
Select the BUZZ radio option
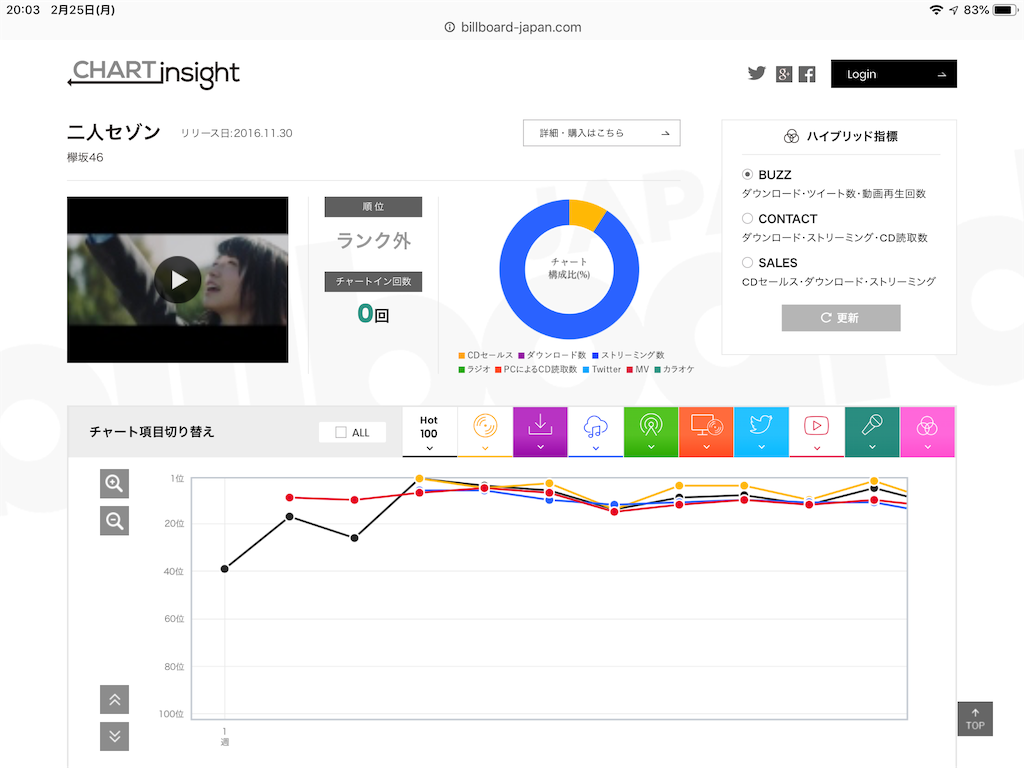pyautogui.click(x=747, y=174)
